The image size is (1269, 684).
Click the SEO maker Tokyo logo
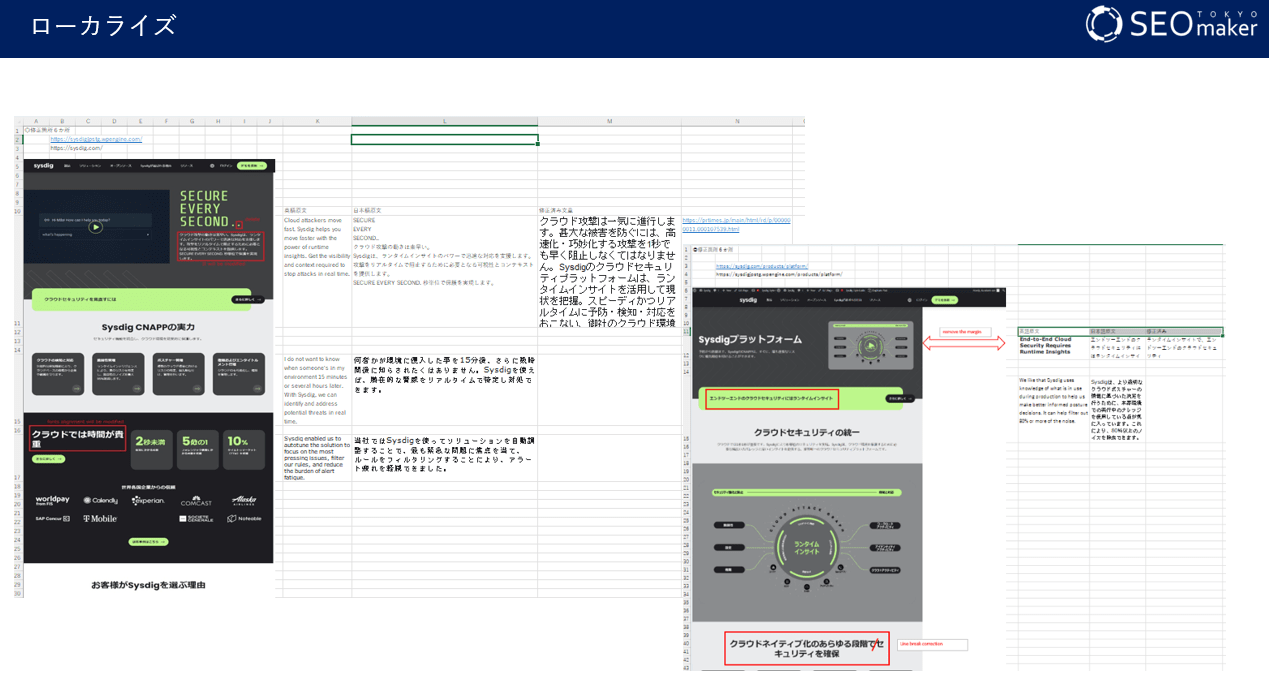1171,24
